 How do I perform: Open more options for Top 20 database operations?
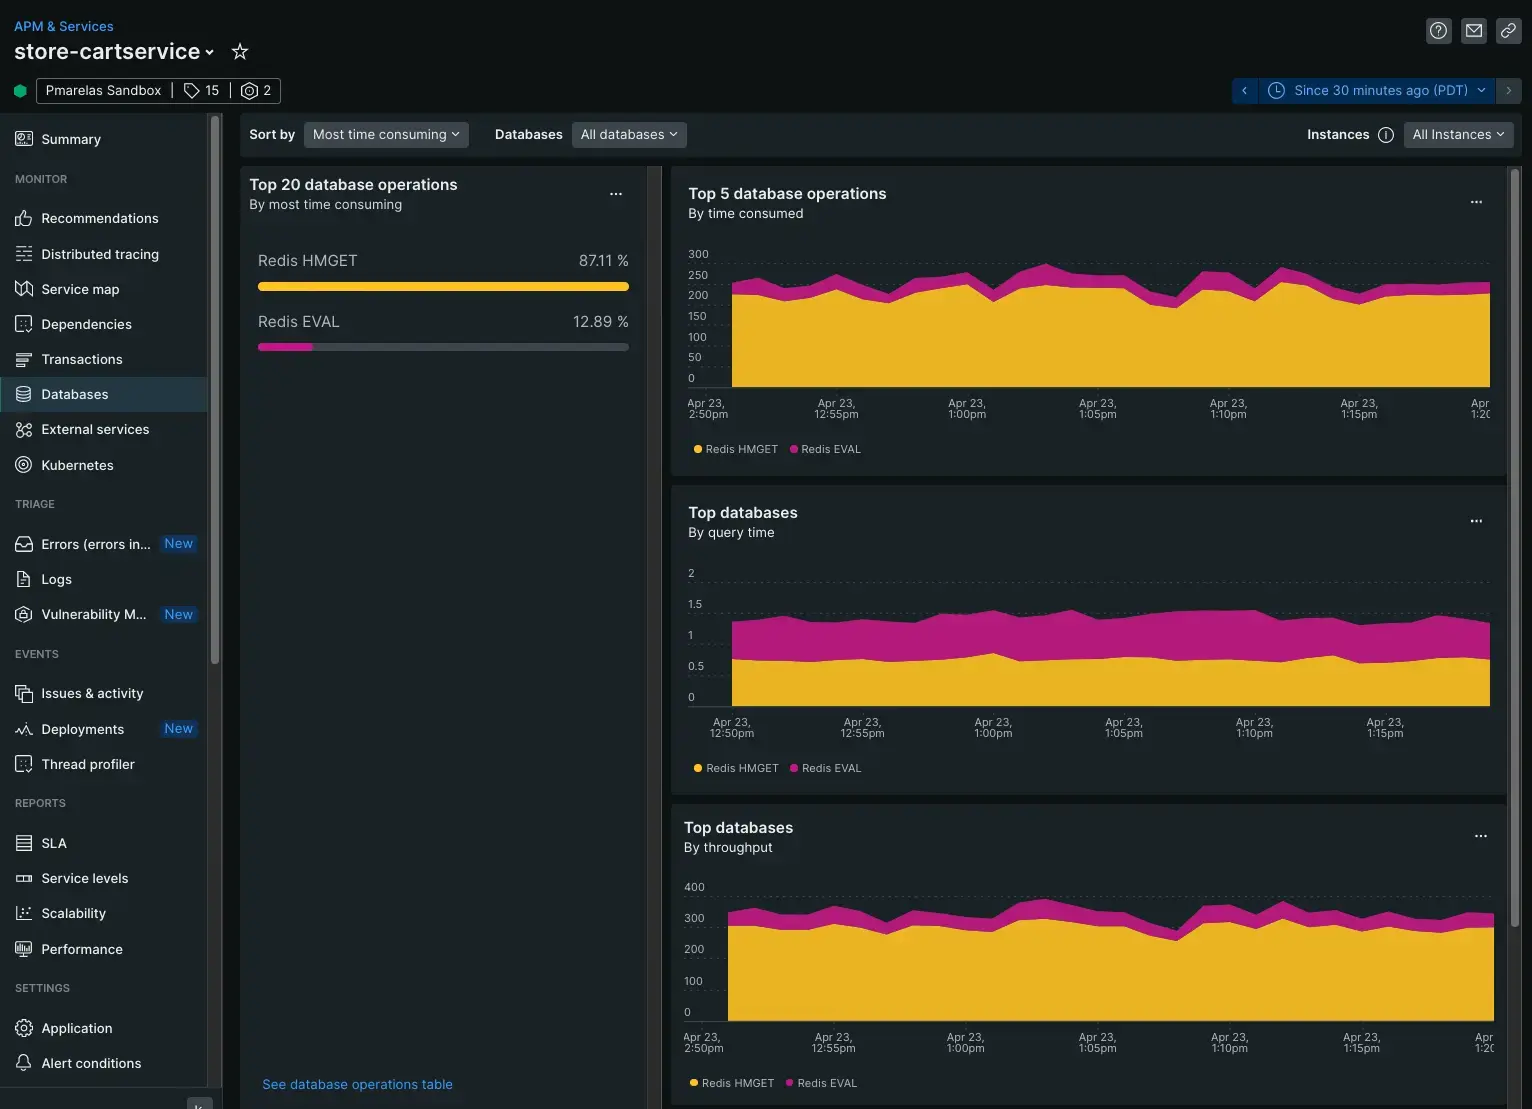click(616, 194)
